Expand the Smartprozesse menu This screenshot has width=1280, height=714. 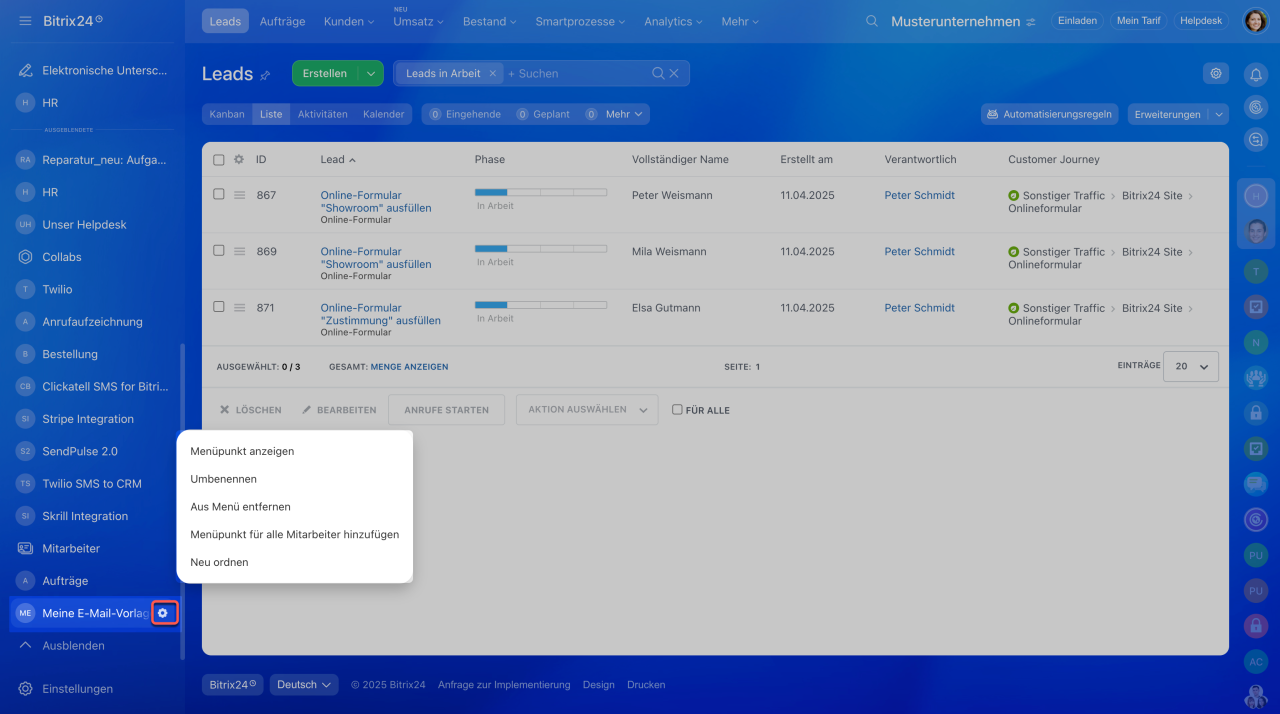click(x=581, y=21)
